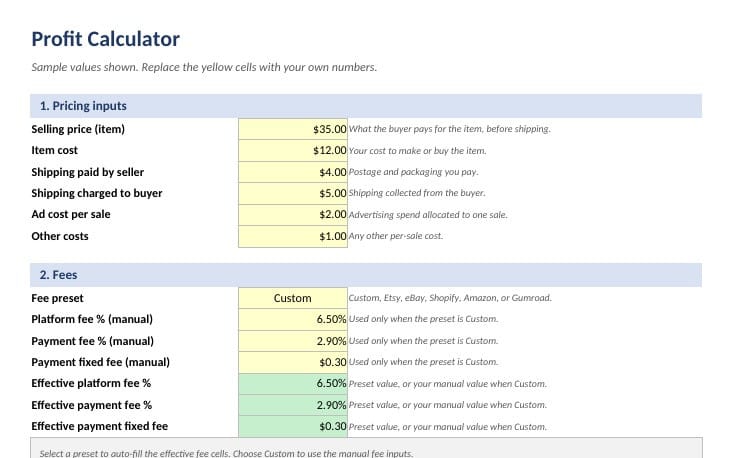Click the 'Payment fee % (manual)' label
733x458 pixels.
[93, 341]
